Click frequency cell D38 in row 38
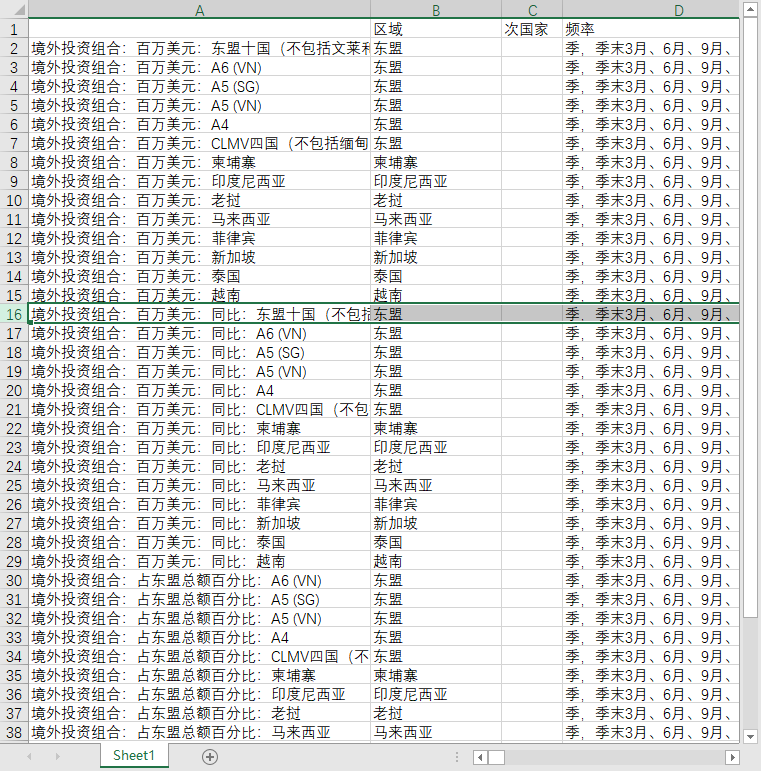 [651, 733]
